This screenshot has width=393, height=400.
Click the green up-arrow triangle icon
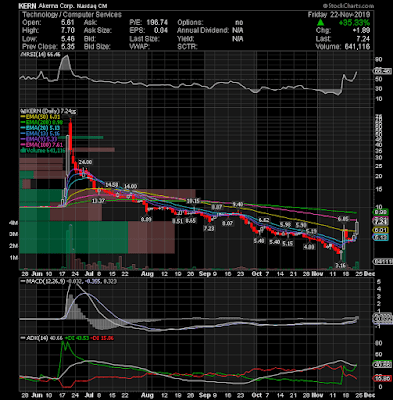tap(320, 22)
